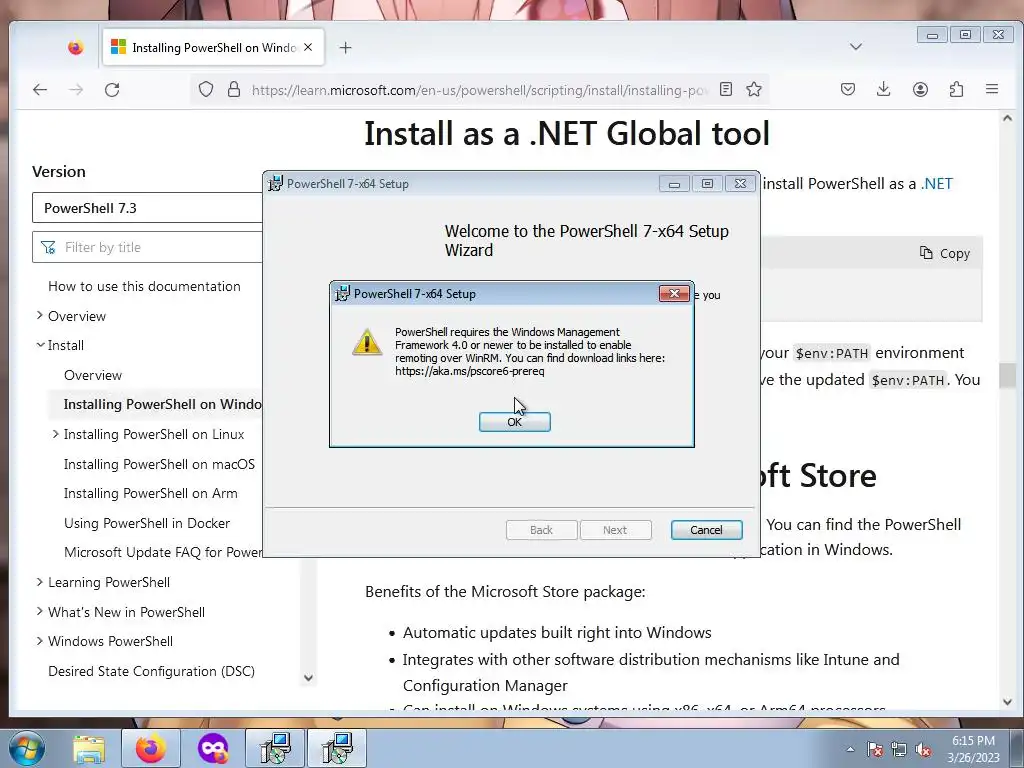
Task: Open Microsoft Update FAQ for PowerShell
Action: (x=163, y=552)
